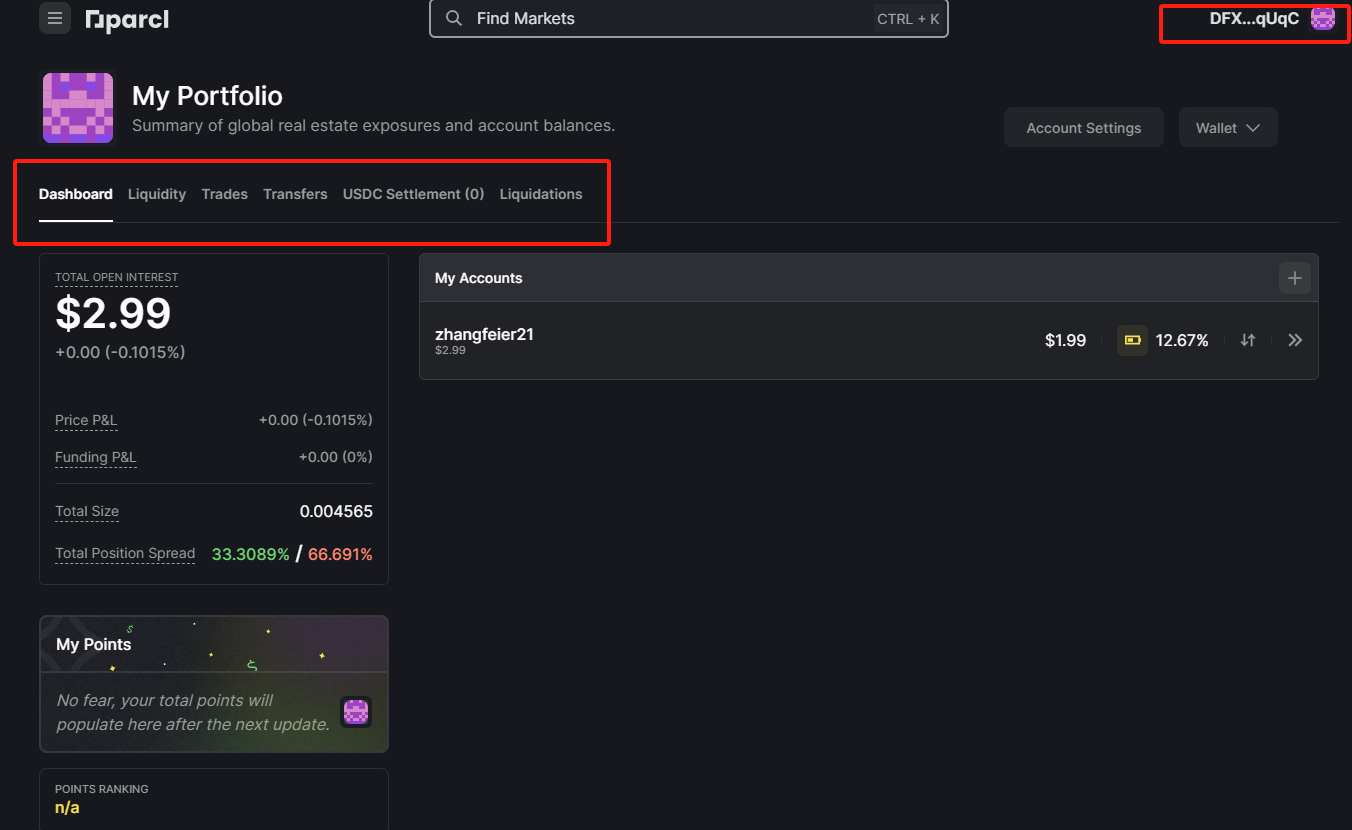This screenshot has width=1352, height=830.
Task: Switch to the Trades tab
Action: [225, 194]
